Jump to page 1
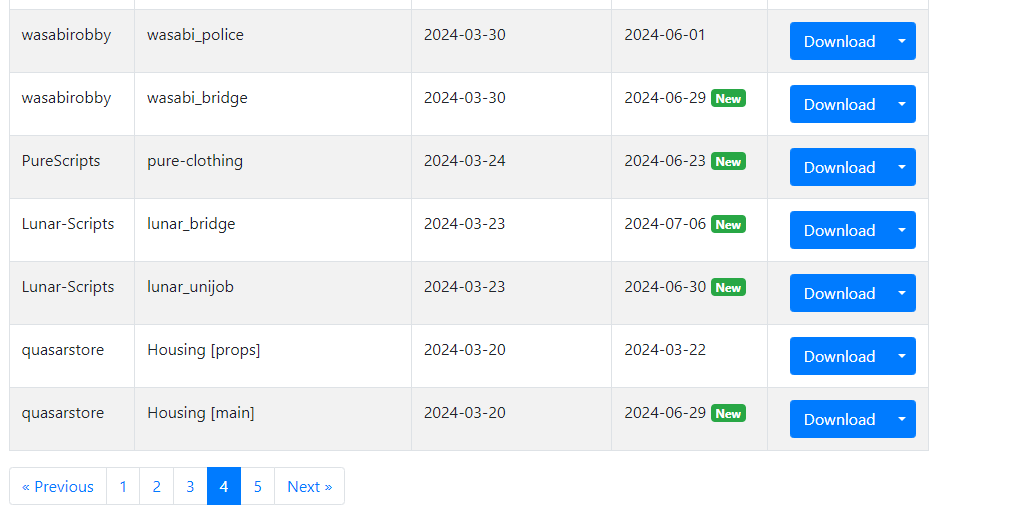Screen dimensions: 1022x514 point(123,487)
